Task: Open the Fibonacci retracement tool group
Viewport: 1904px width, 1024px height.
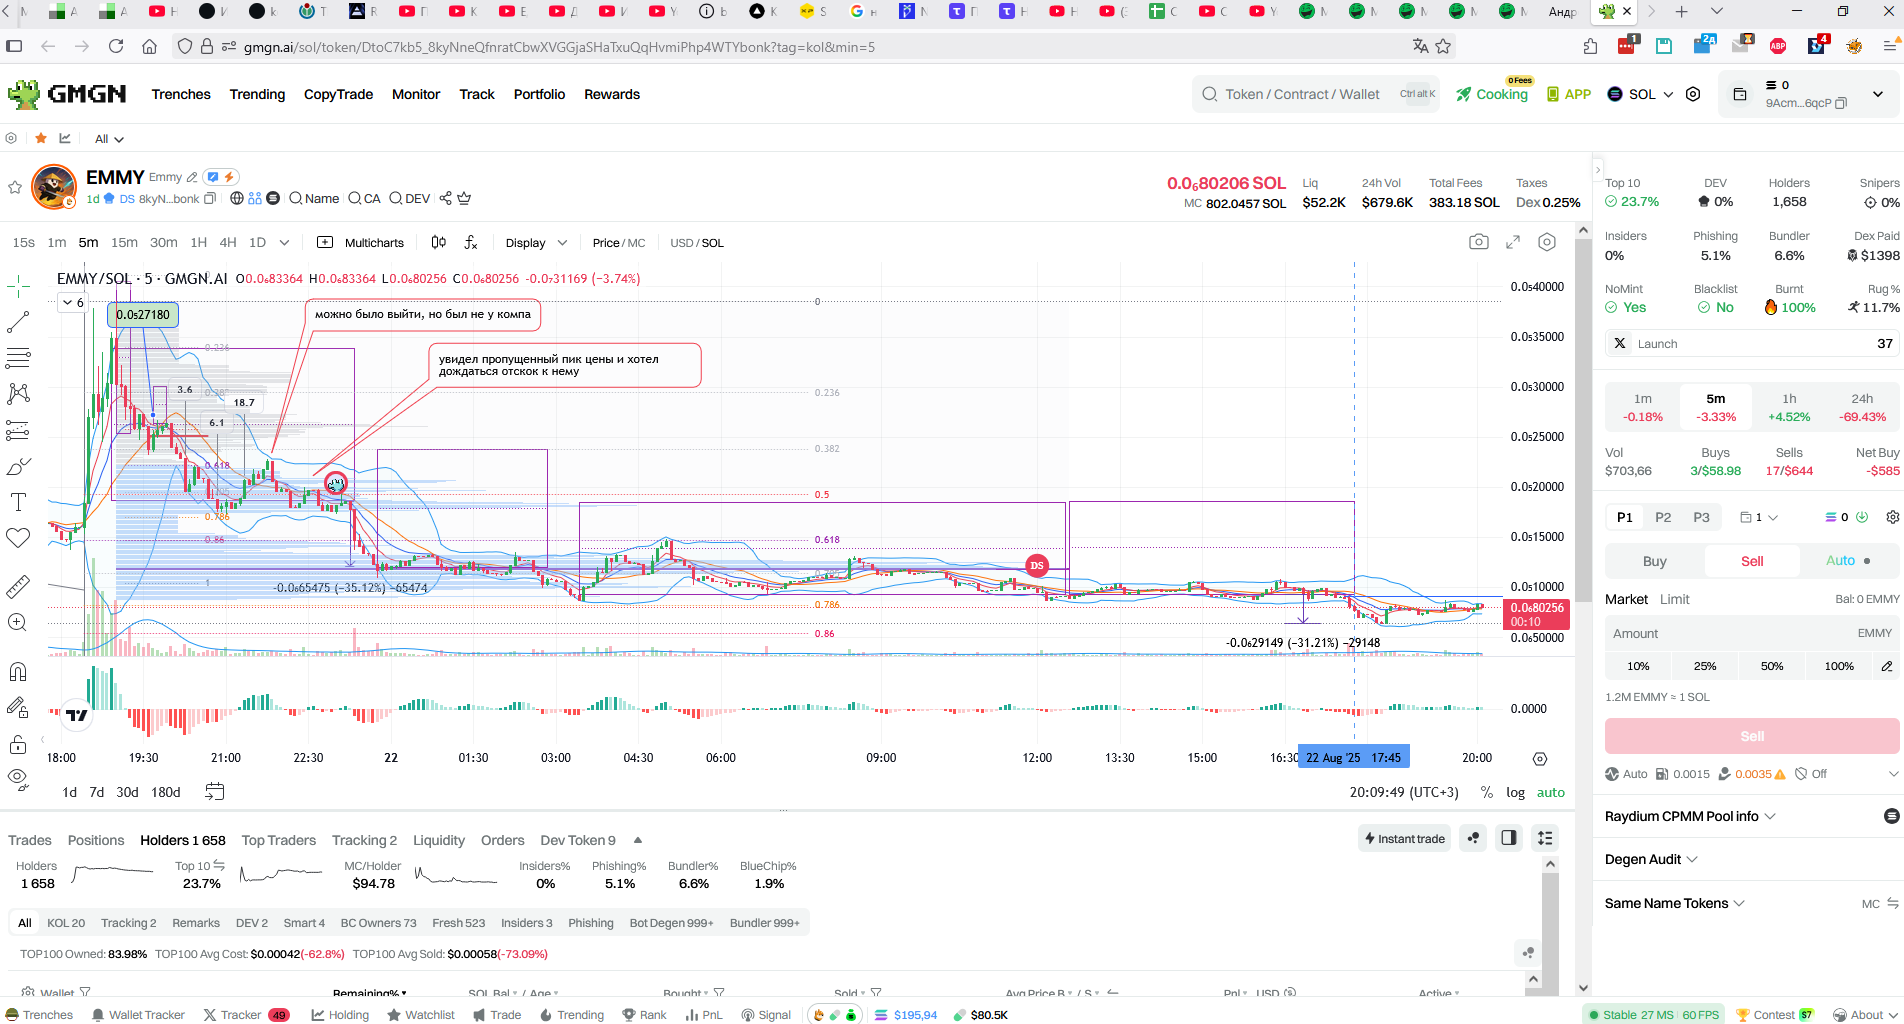Action: (x=18, y=358)
